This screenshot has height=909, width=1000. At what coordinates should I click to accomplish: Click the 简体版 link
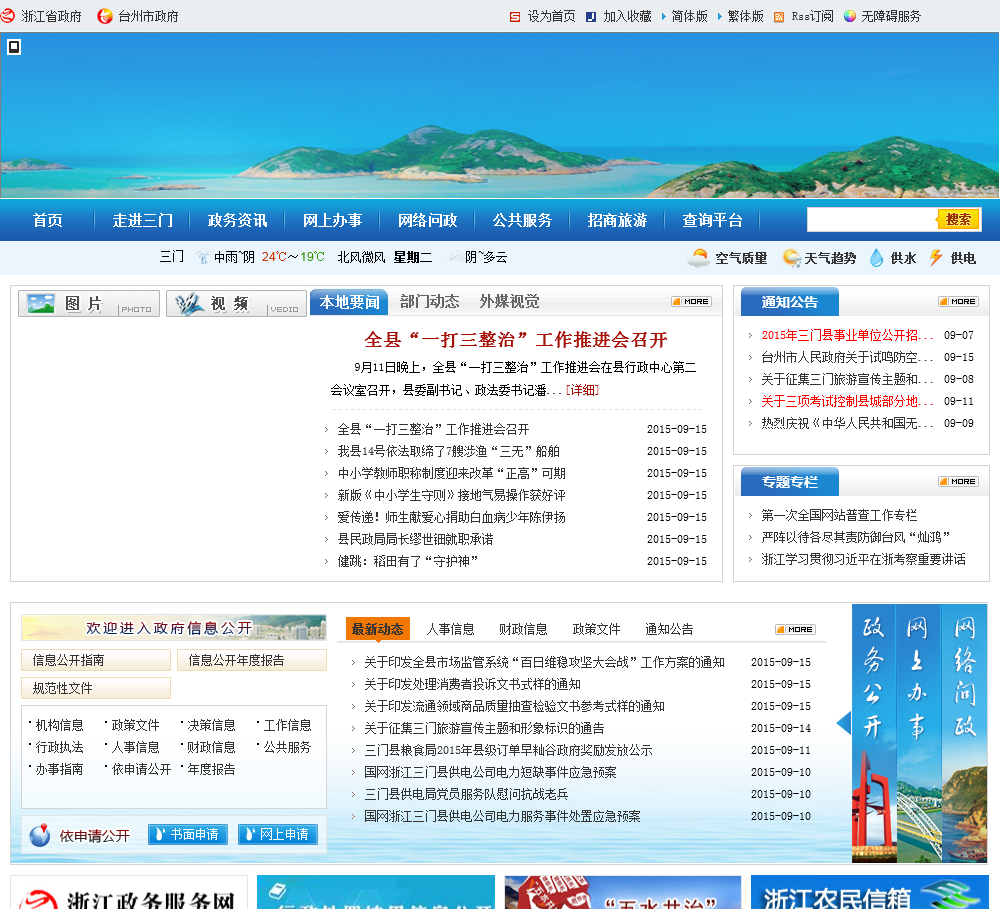689,16
